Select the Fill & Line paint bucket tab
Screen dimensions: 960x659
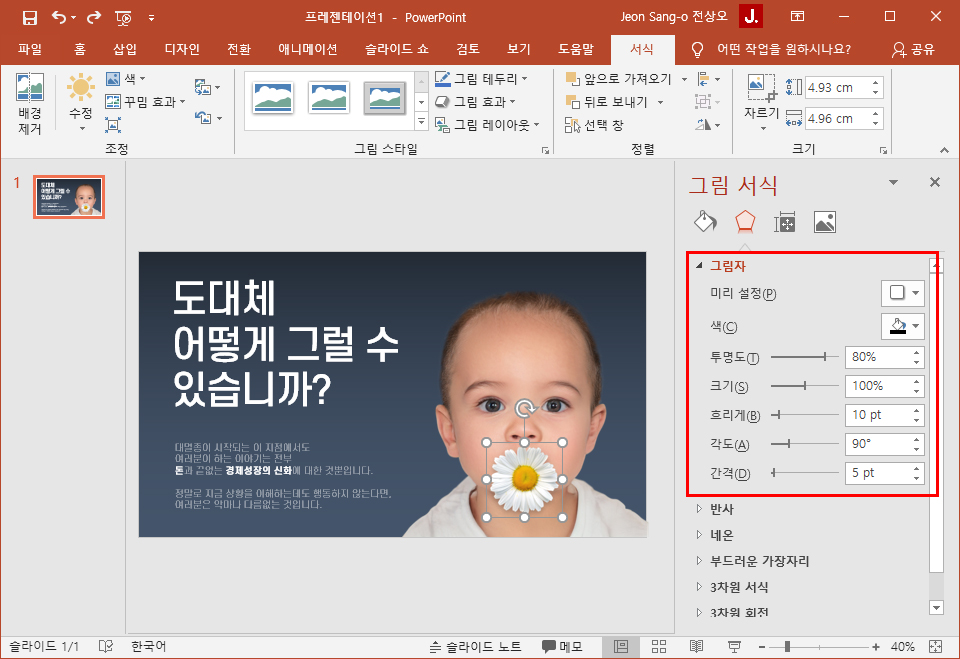point(705,222)
